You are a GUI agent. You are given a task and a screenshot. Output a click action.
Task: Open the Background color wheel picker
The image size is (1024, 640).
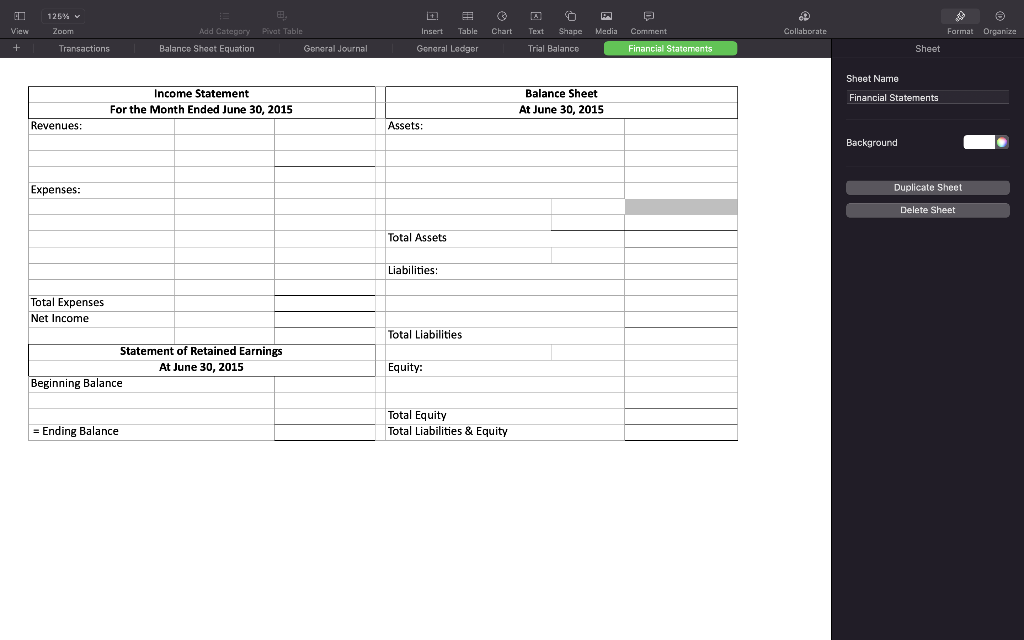(1004, 142)
